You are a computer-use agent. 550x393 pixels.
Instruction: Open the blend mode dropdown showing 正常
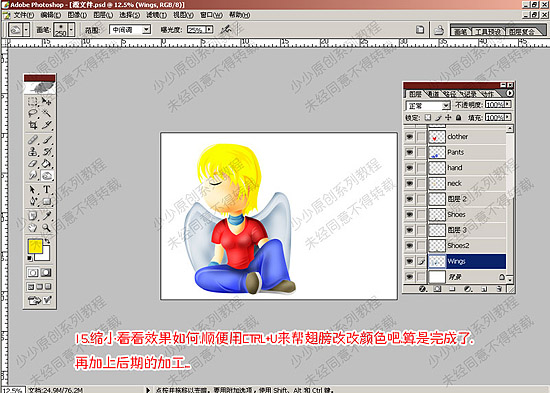(x=428, y=105)
